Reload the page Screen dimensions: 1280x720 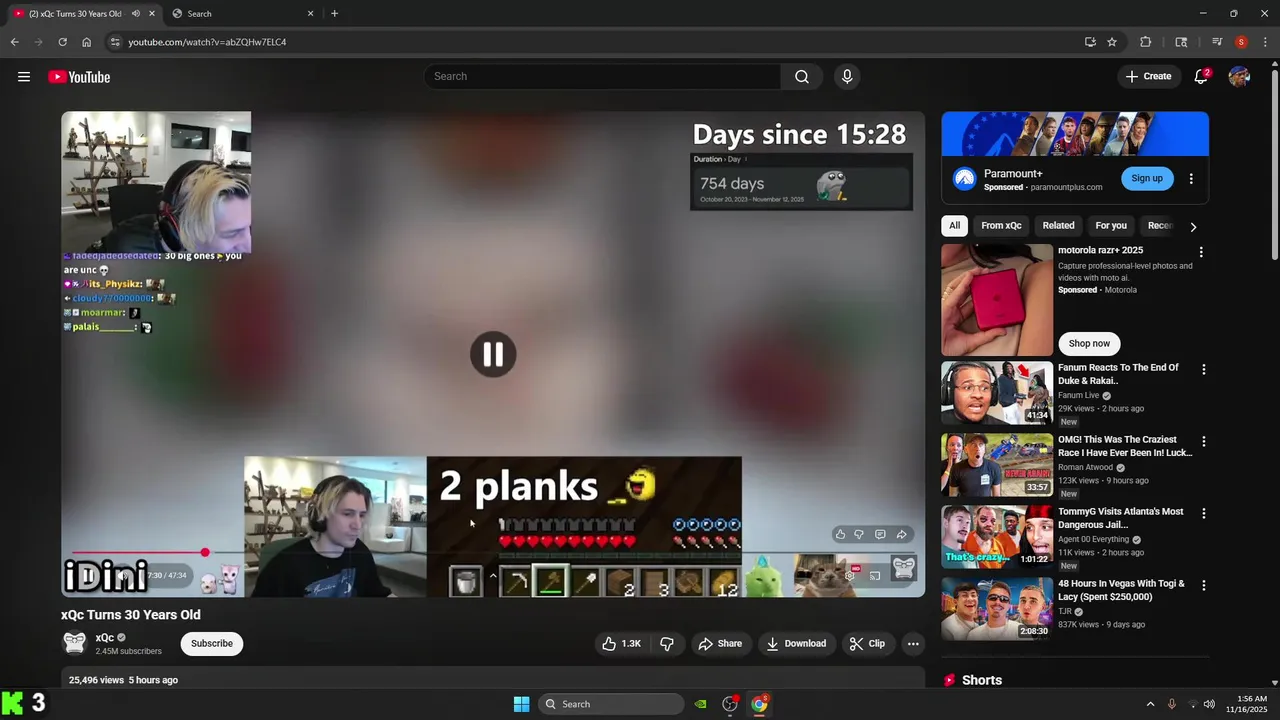62,42
